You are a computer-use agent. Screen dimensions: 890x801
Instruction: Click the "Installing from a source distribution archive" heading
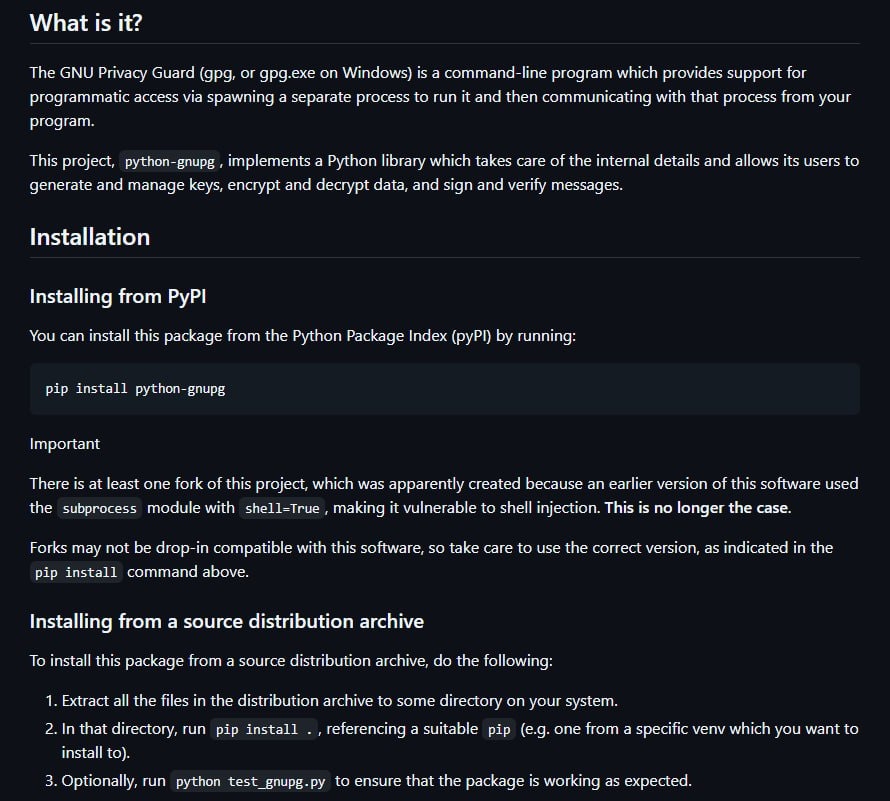(x=226, y=621)
